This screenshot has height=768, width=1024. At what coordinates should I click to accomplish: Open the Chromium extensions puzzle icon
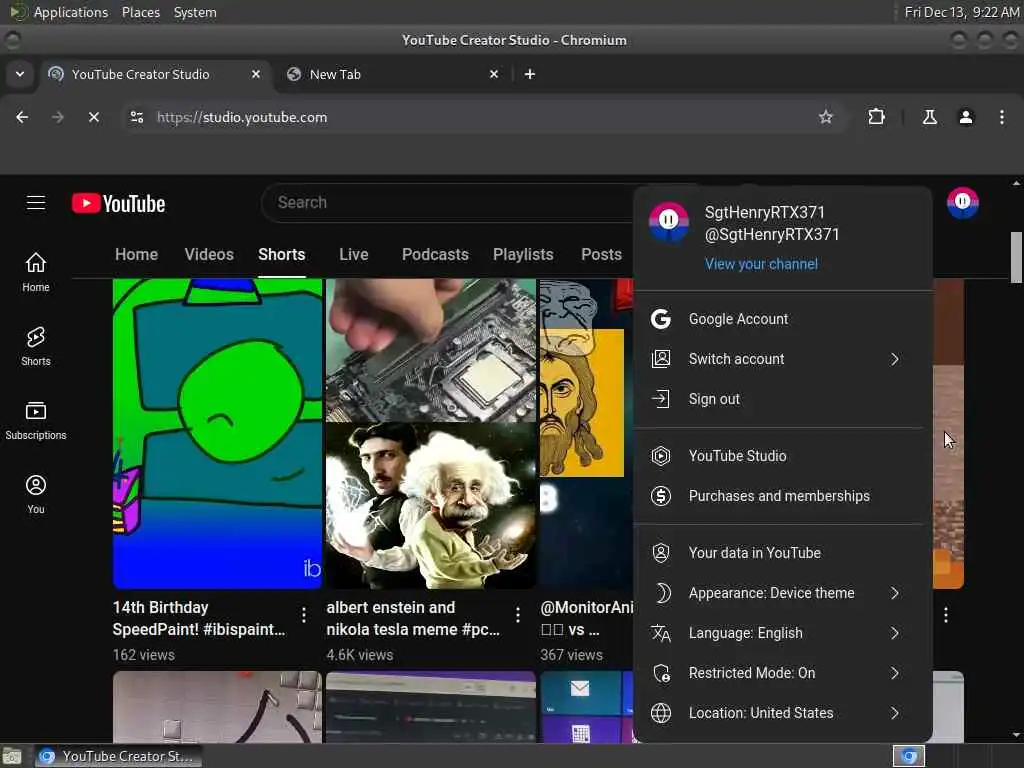pos(876,117)
